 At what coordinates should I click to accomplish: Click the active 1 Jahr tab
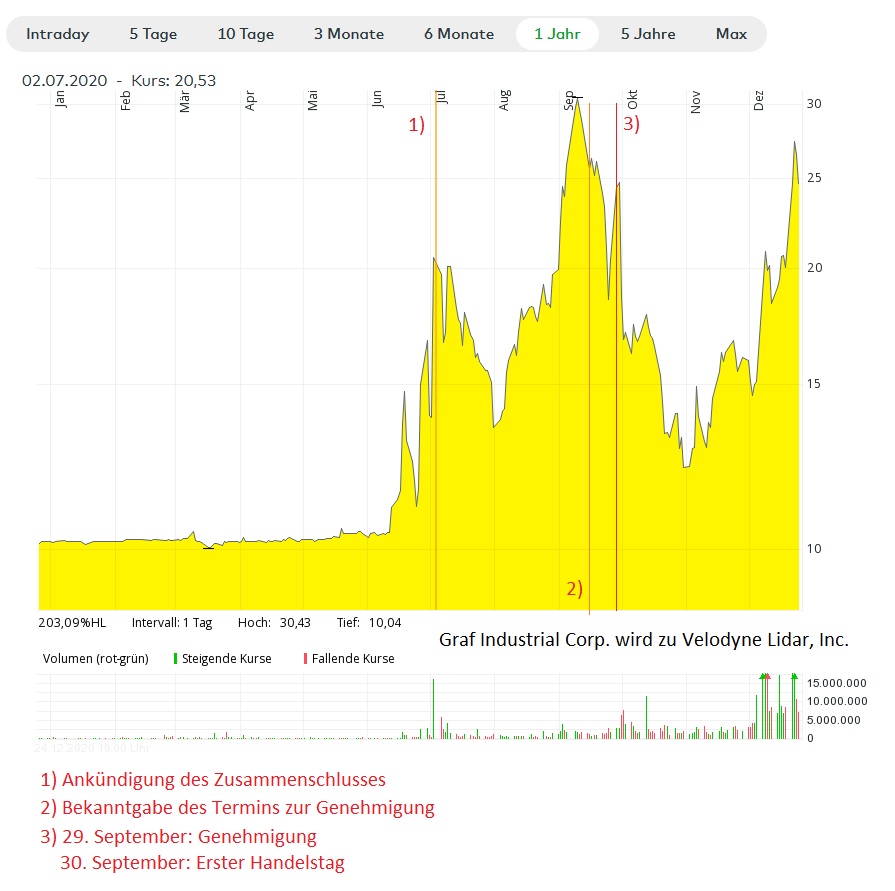coord(557,34)
